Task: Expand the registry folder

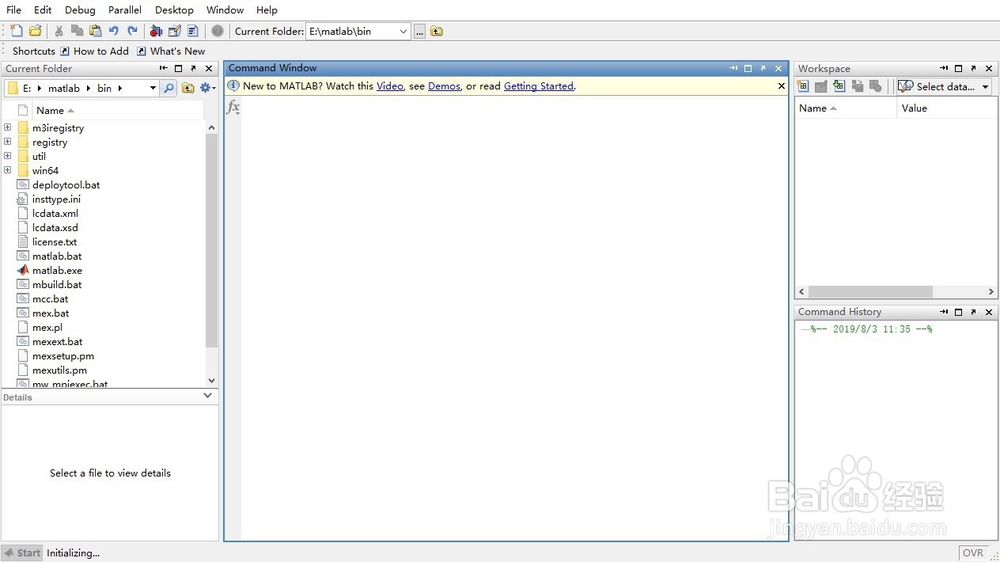Action: [8, 141]
